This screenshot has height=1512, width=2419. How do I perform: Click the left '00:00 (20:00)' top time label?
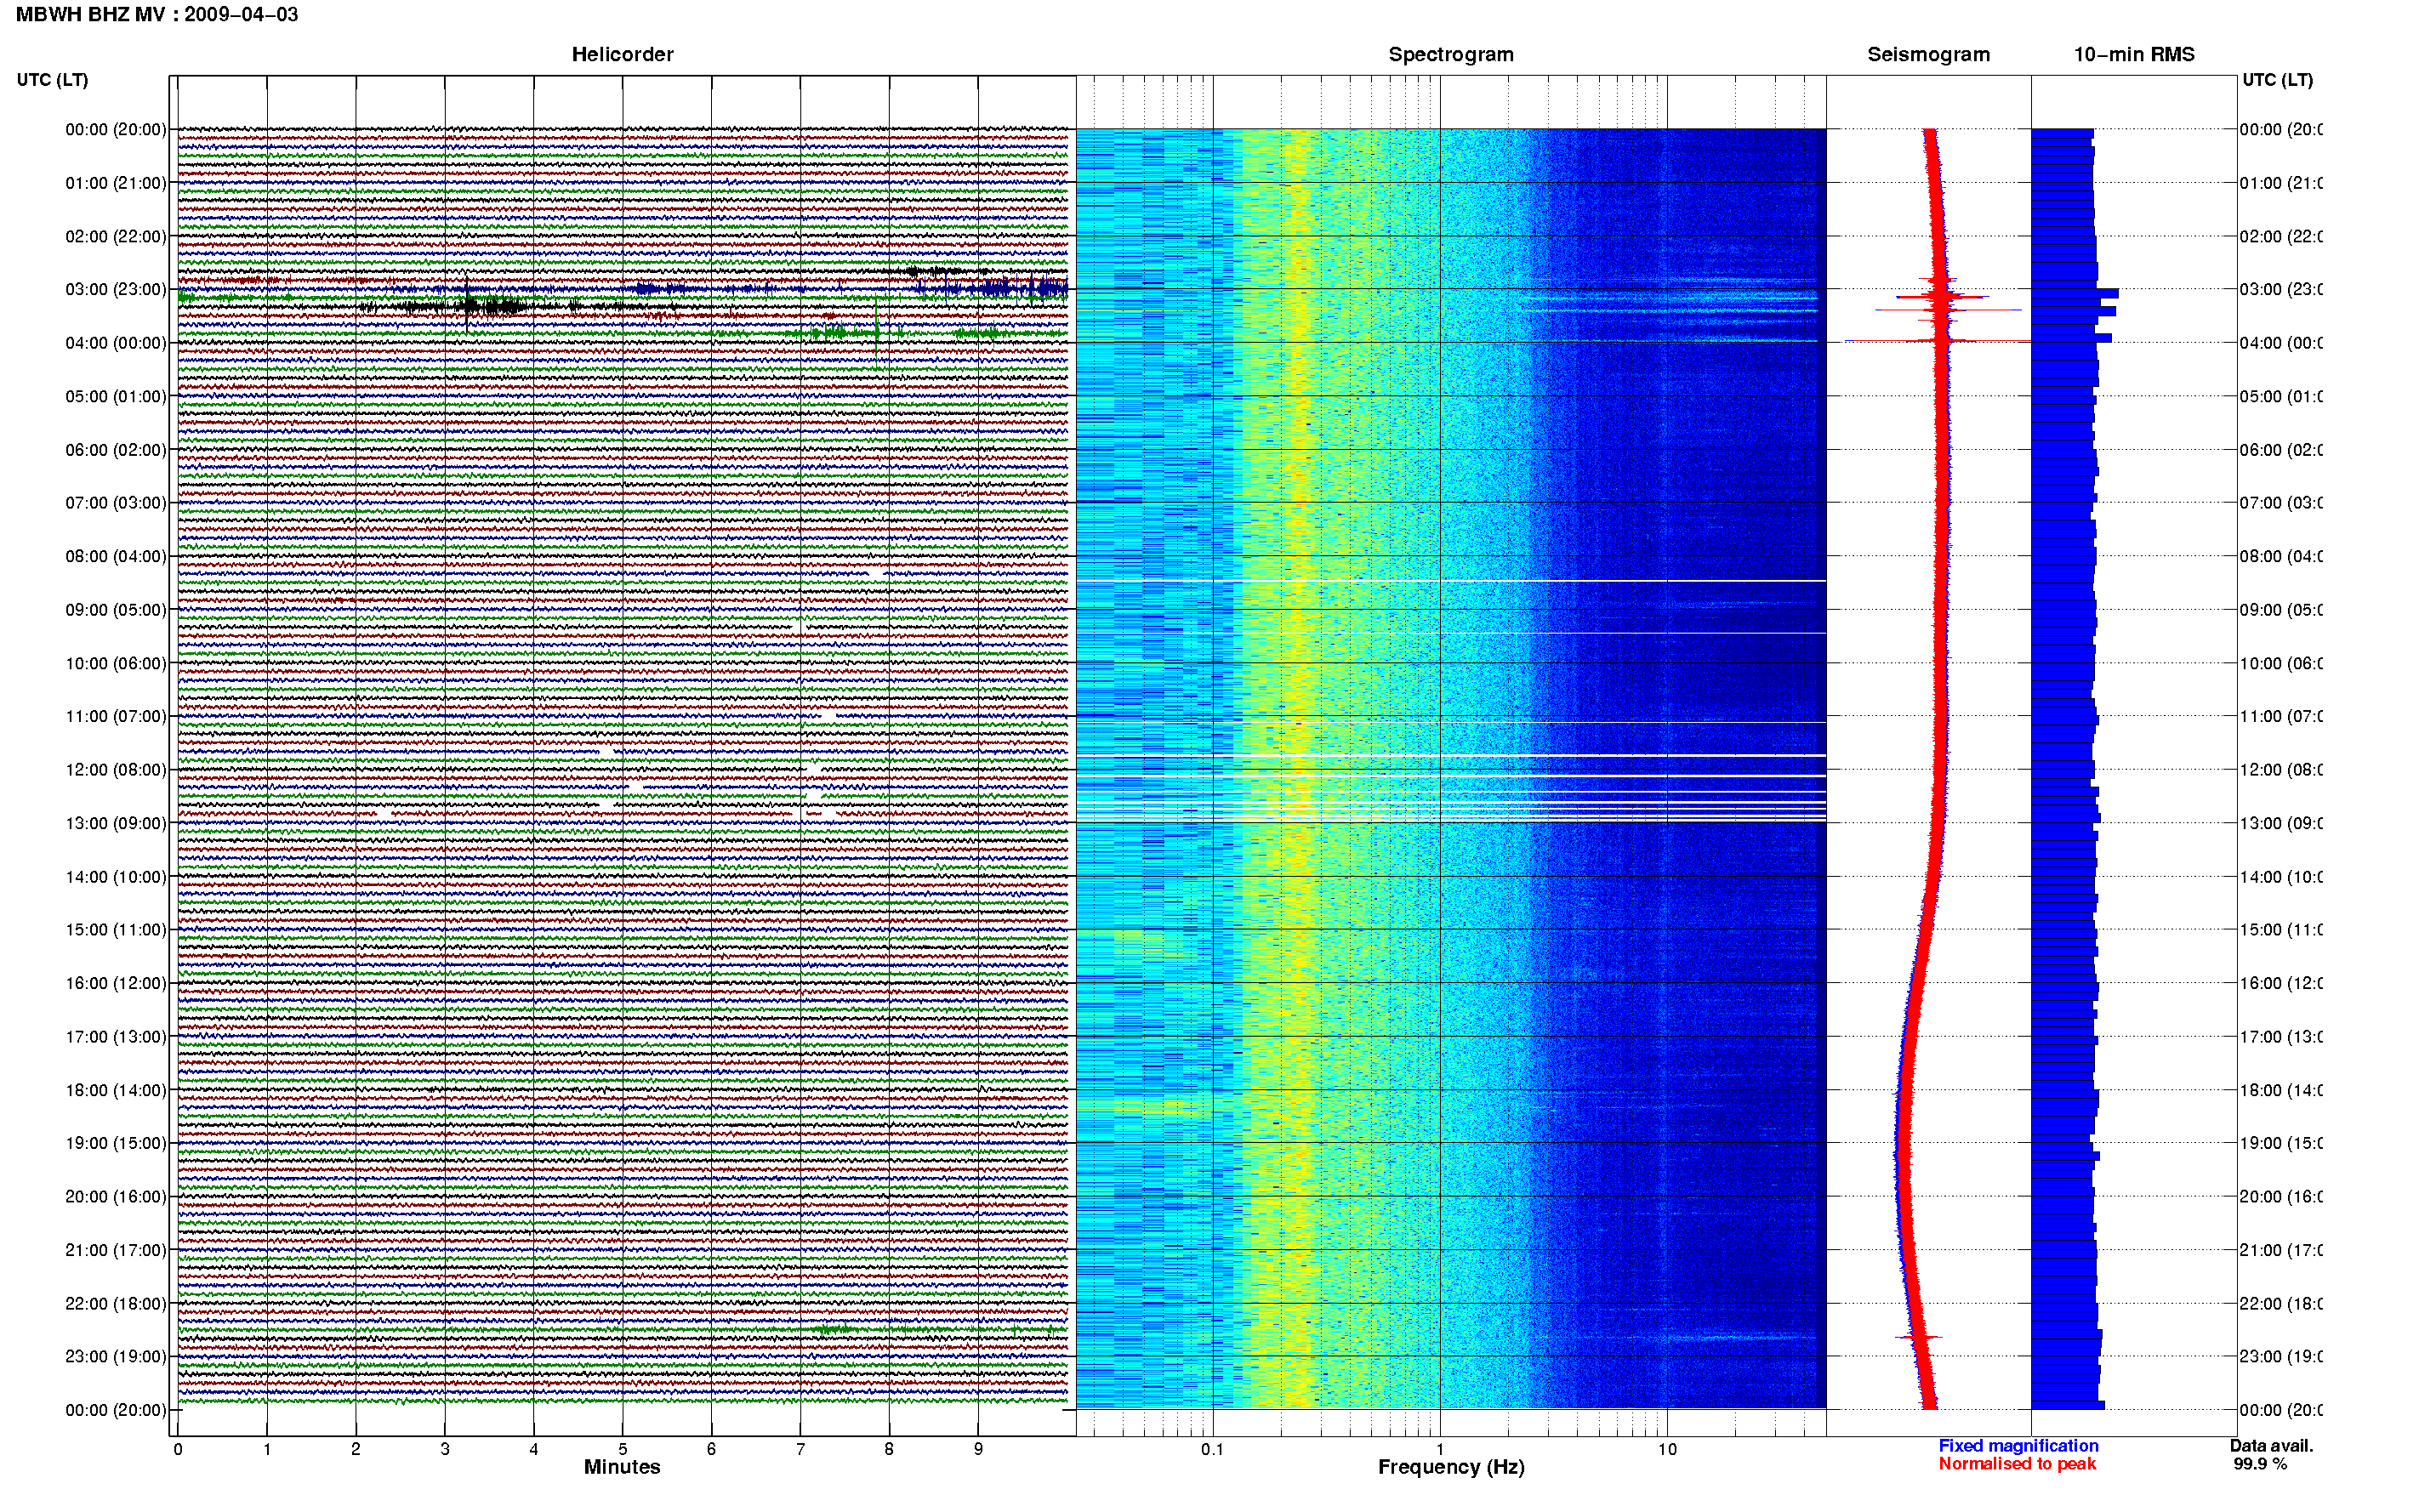[116, 129]
